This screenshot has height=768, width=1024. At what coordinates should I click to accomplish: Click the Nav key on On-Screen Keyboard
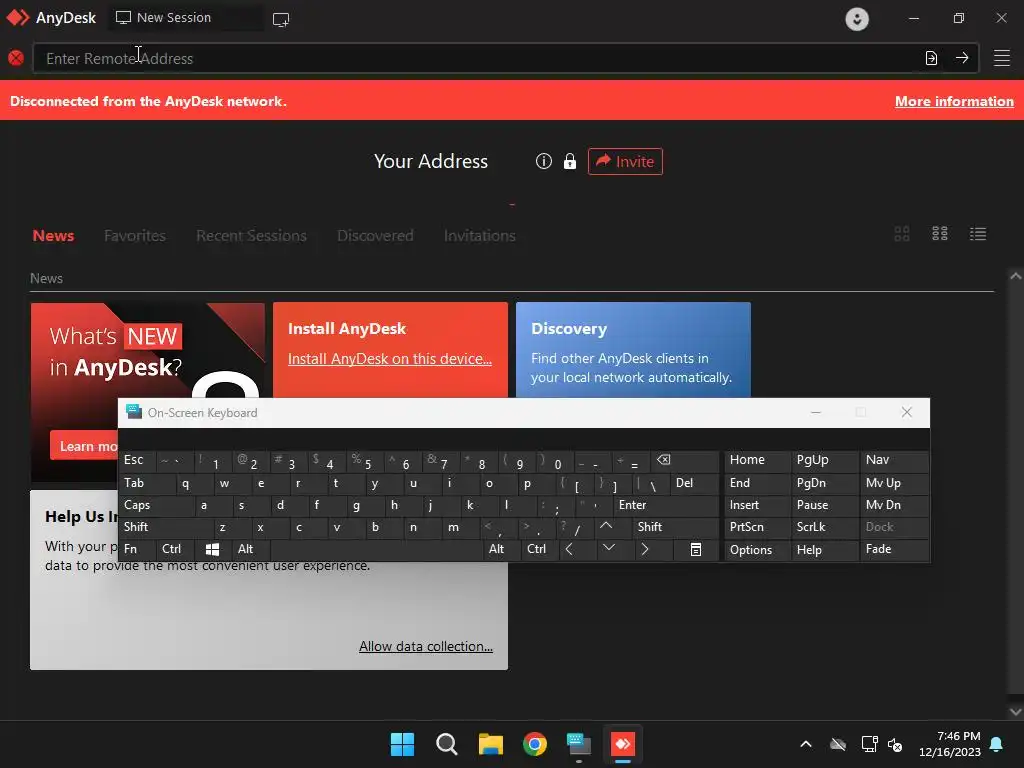(894, 460)
